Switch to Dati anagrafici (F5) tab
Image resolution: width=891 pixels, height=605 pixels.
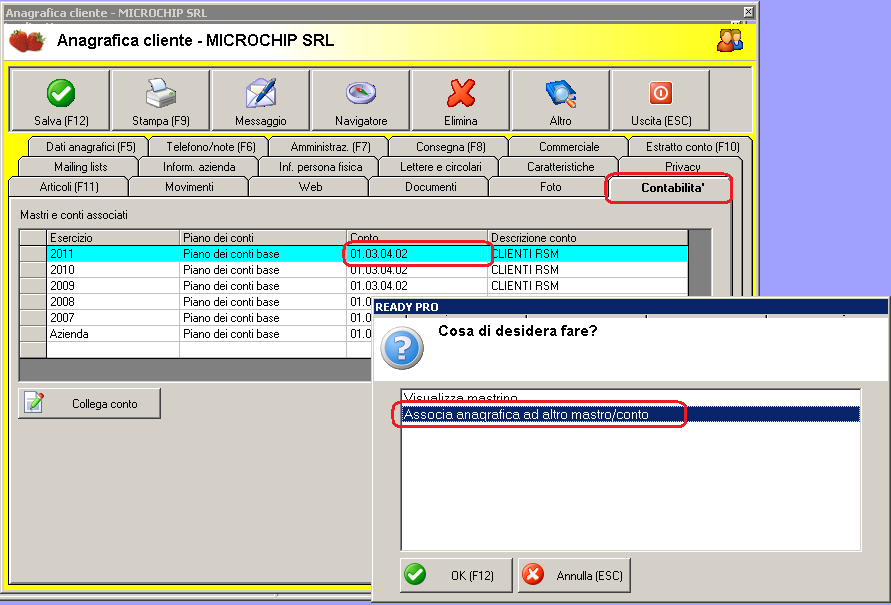tap(91, 147)
